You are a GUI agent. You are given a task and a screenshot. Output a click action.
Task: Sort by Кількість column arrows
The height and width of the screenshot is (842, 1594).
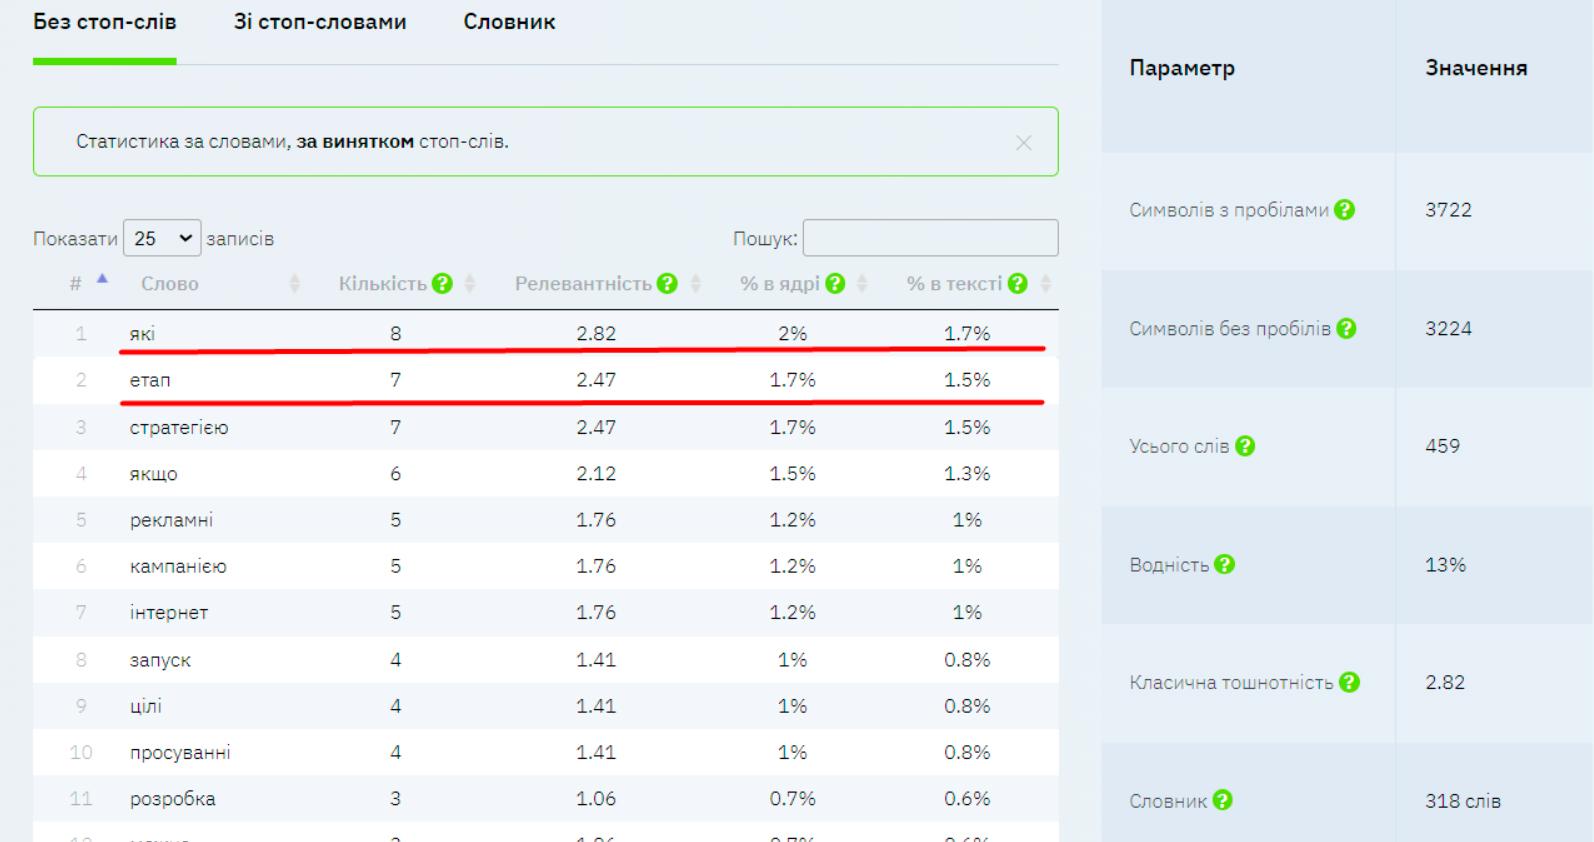[x=470, y=284]
